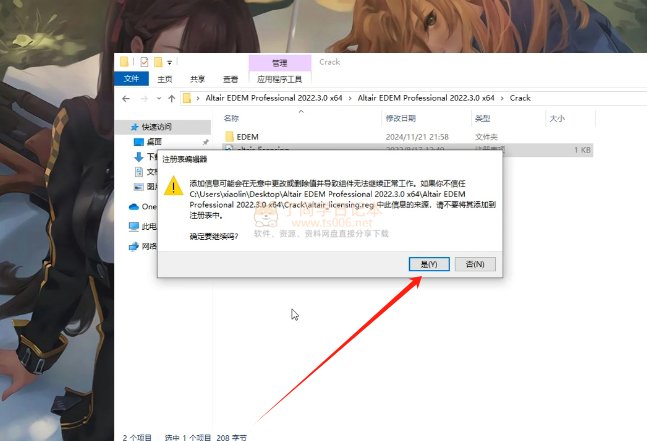The width and height of the screenshot is (647, 441).
Task: Click the 网络 network icon
Action: point(134,246)
